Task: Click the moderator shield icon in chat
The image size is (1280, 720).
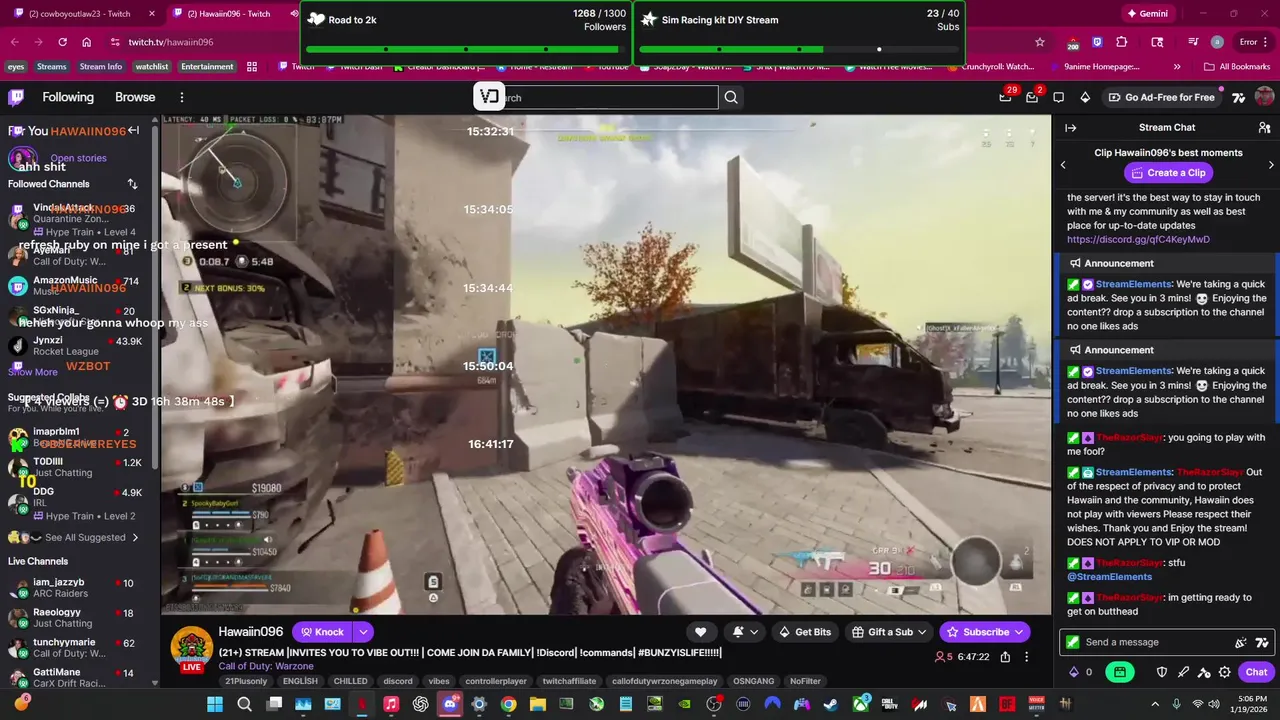Action: point(1162,672)
